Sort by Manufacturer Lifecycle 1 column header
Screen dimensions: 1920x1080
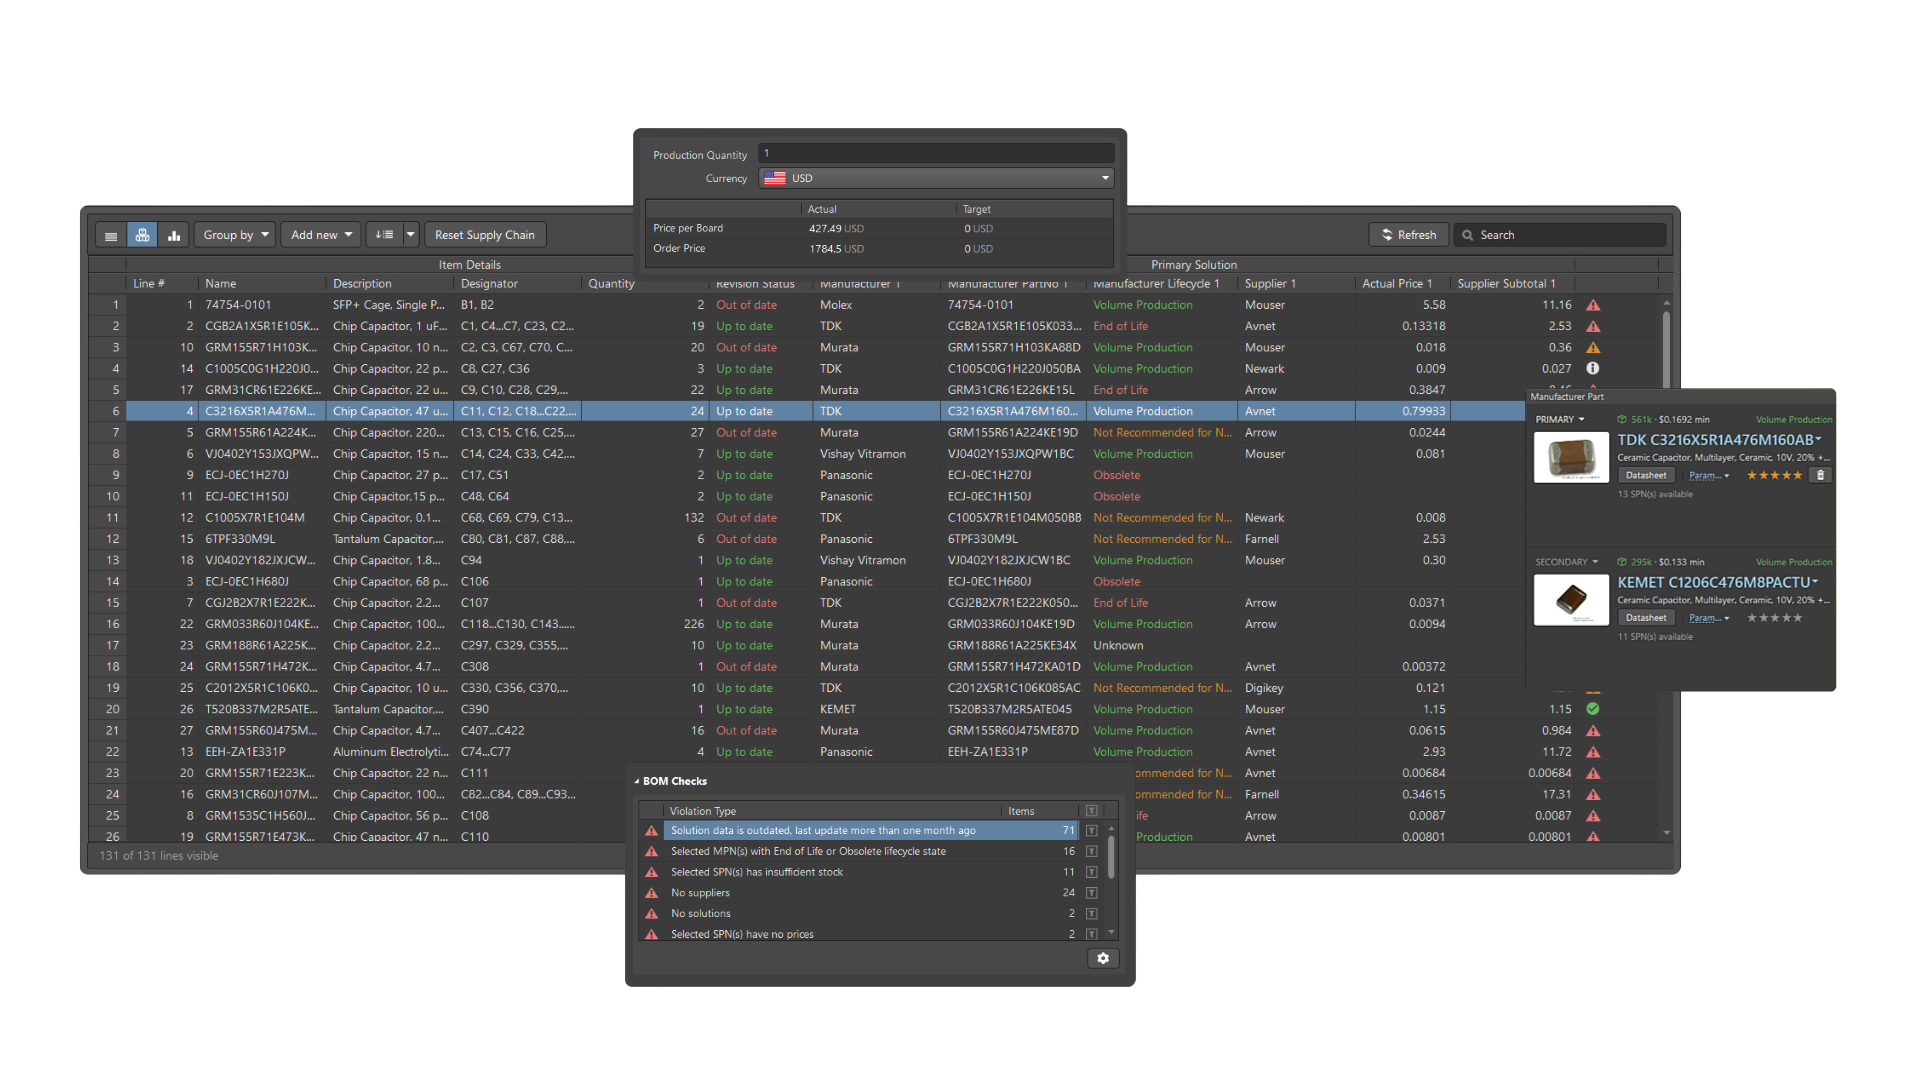(x=1156, y=284)
